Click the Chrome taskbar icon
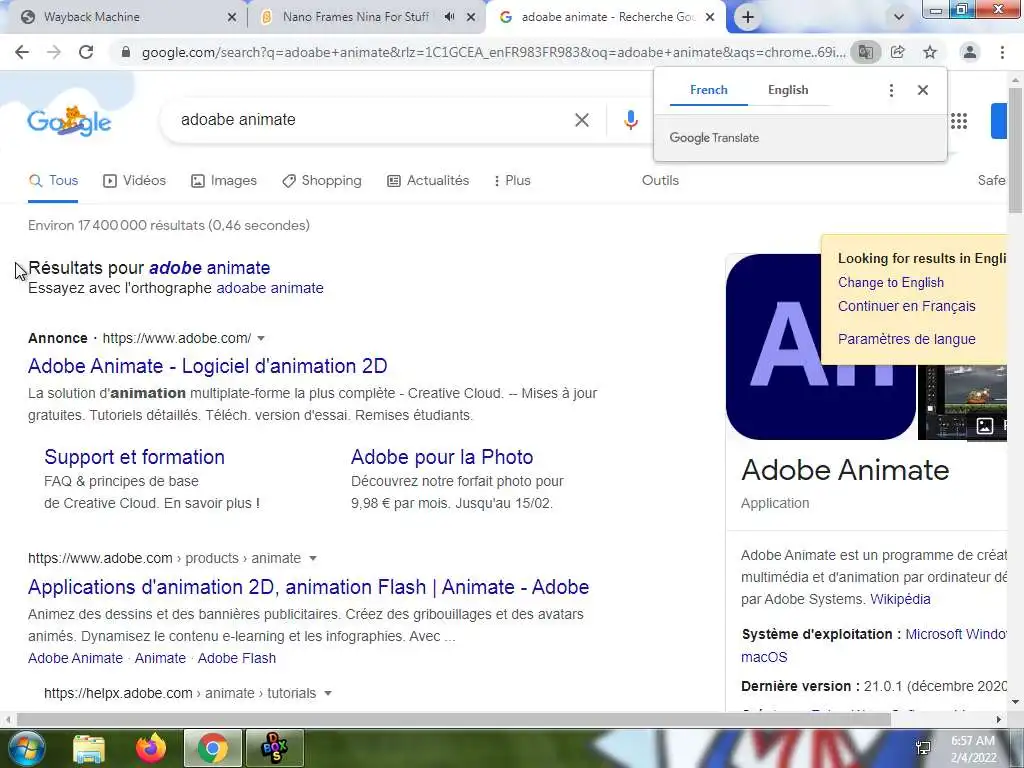The height and width of the screenshot is (768, 1024). click(212, 748)
